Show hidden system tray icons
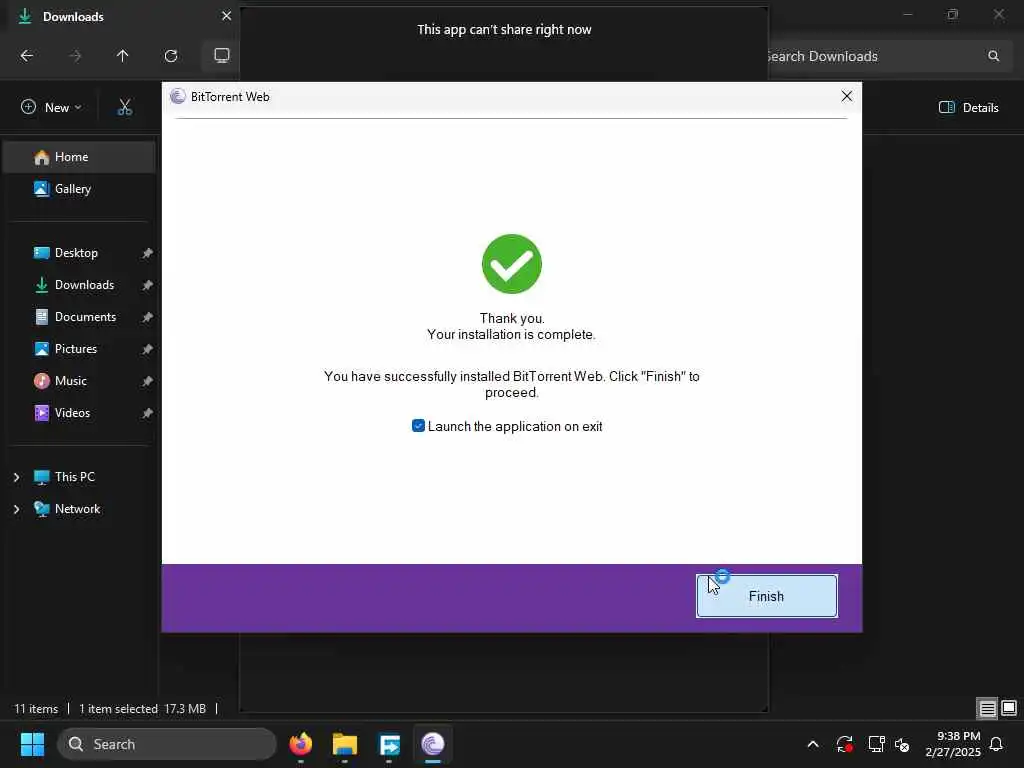 pos(813,744)
